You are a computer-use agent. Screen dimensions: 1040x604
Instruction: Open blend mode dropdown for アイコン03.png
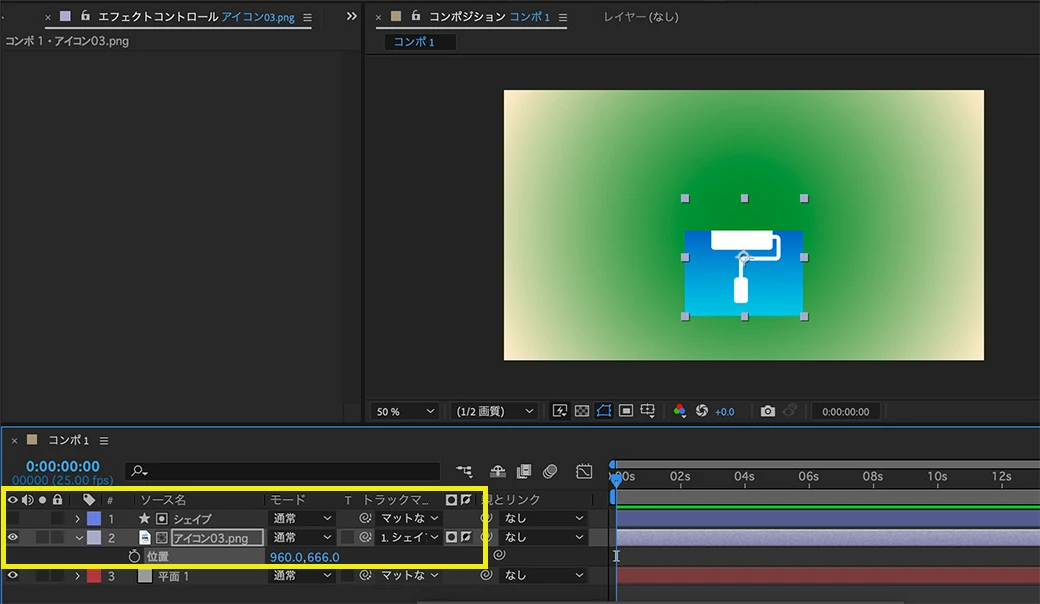(x=302, y=537)
